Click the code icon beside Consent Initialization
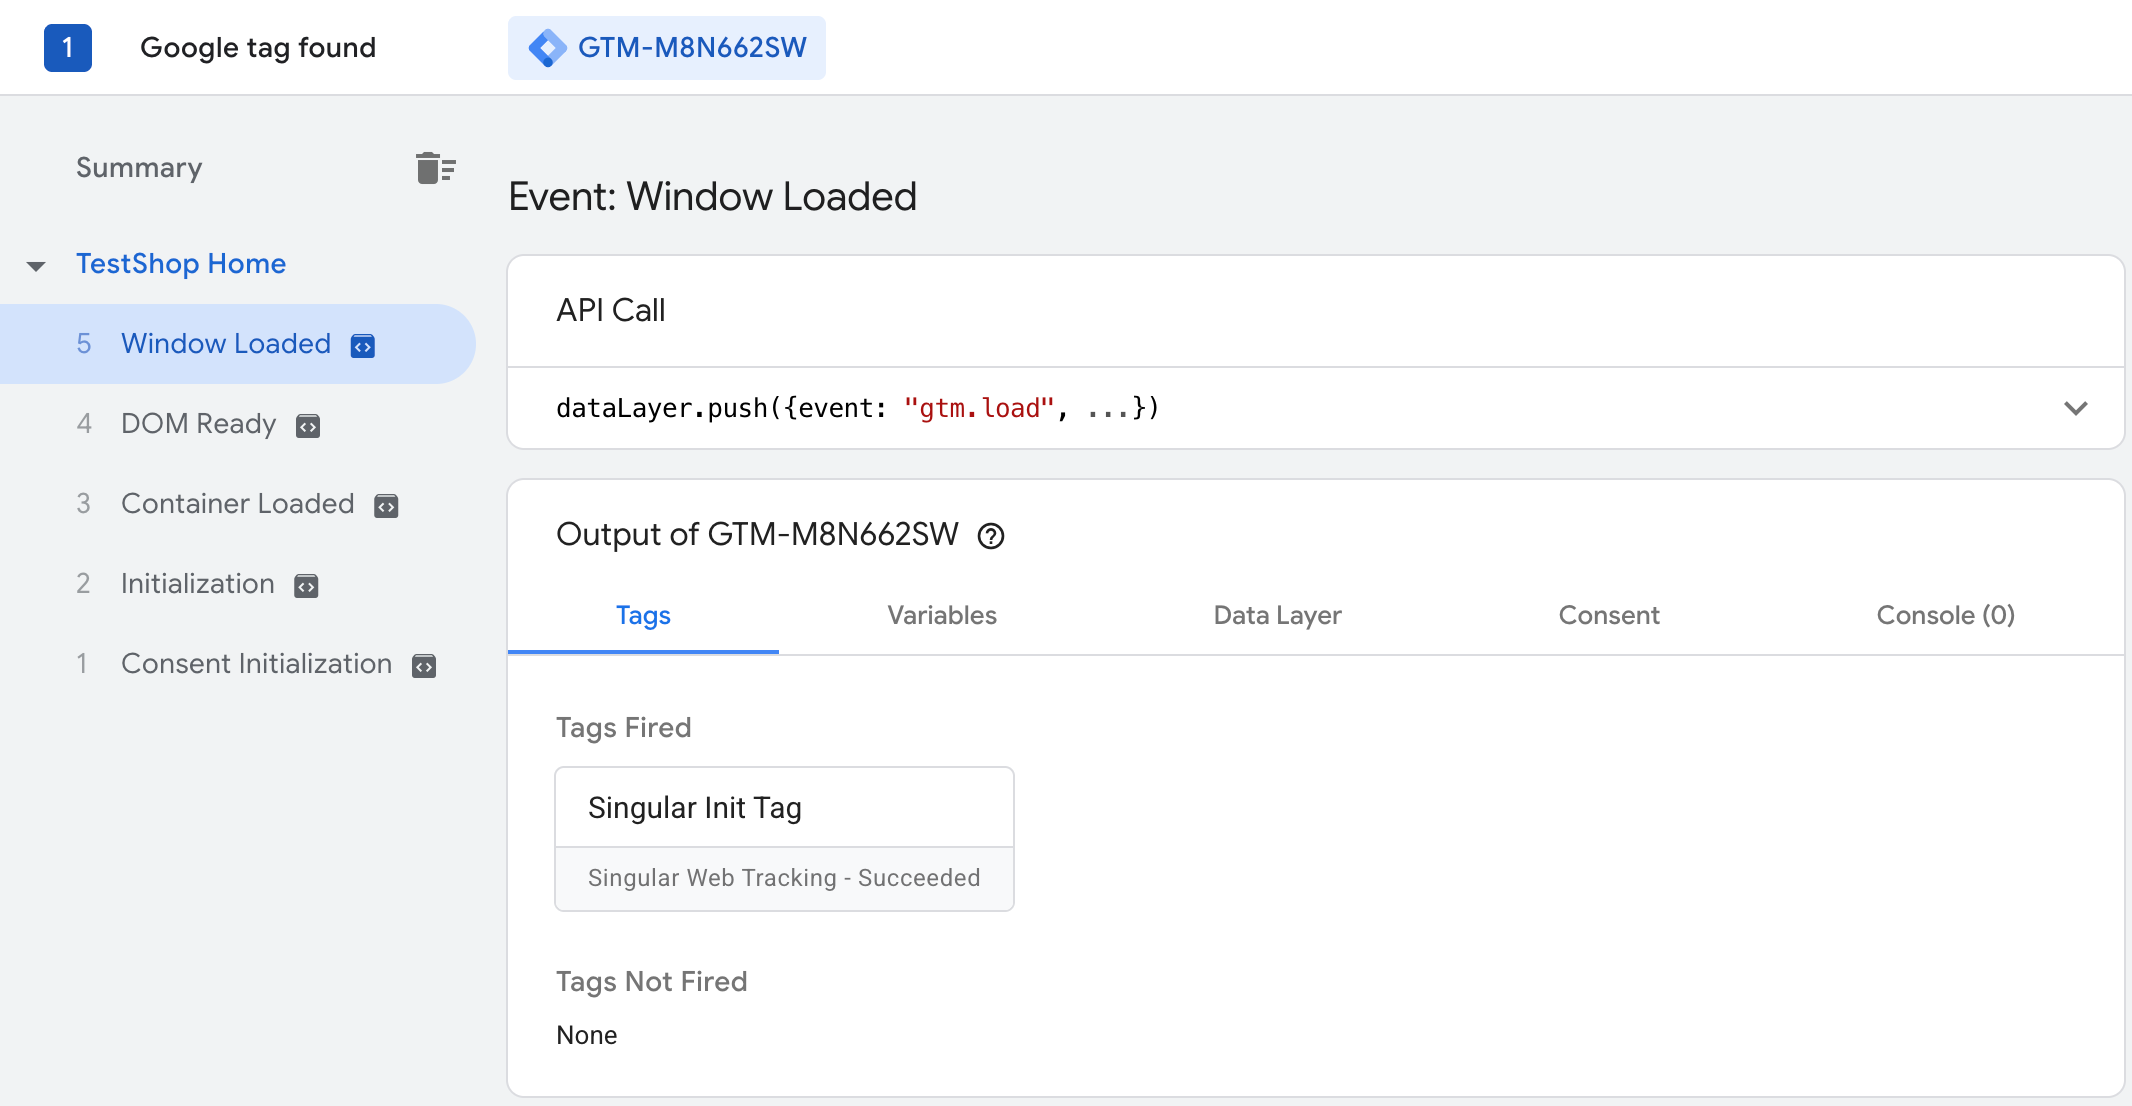This screenshot has height=1106, width=2132. click(424, 666)
